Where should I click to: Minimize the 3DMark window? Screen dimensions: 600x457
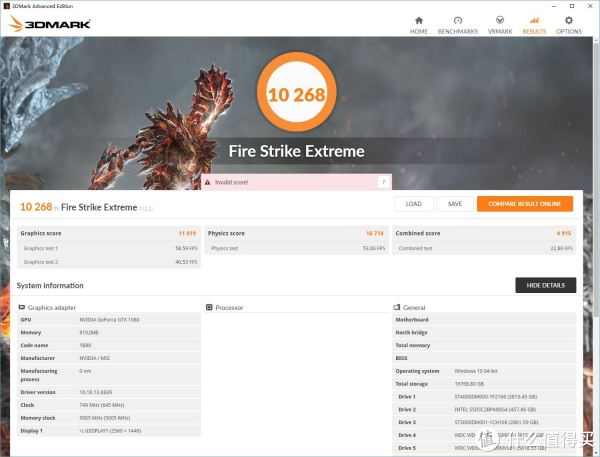[554, 6]
